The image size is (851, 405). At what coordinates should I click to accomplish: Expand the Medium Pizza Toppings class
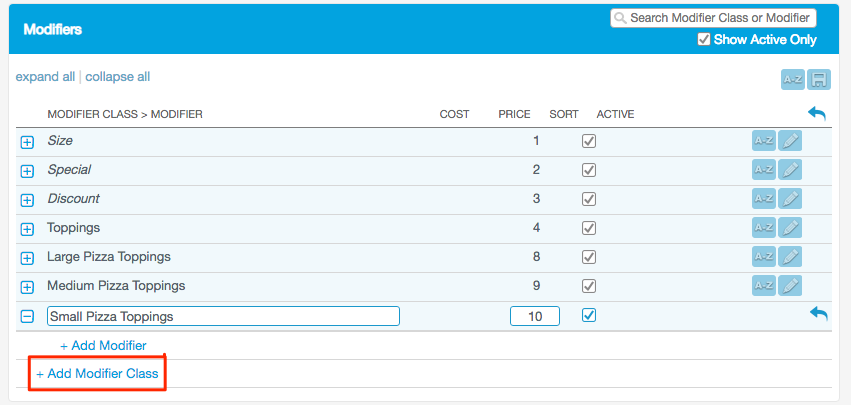(x=28, y=287)
